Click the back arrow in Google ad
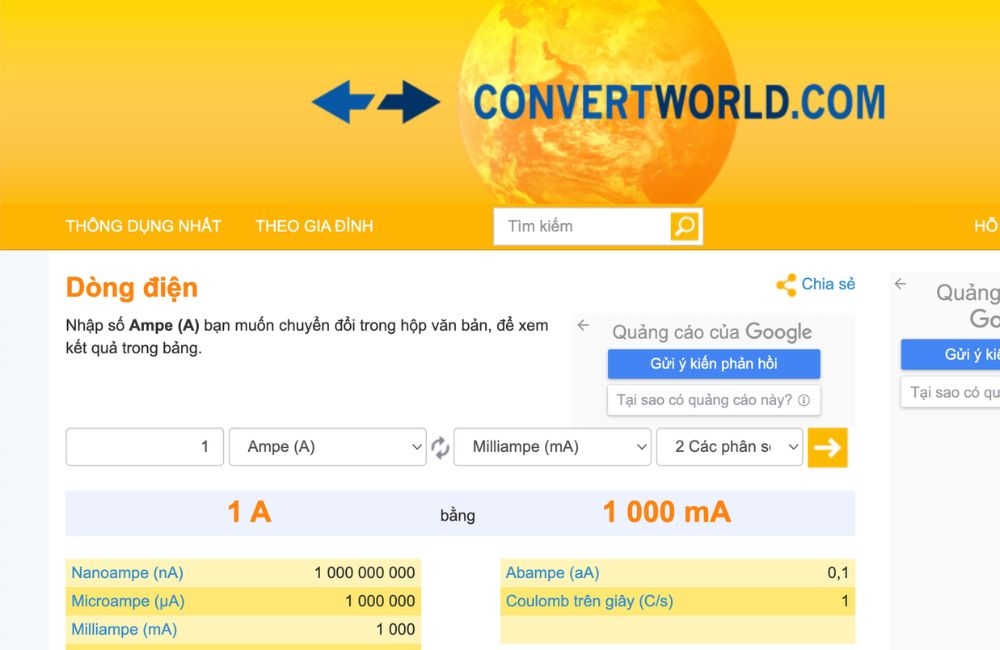This screenshot has width=1000, height=650. point(583,325)
